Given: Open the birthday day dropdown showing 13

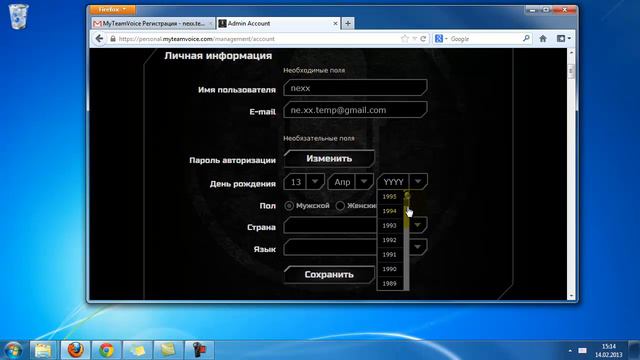Looking at the screenshot, I should (x=304, y=182).
